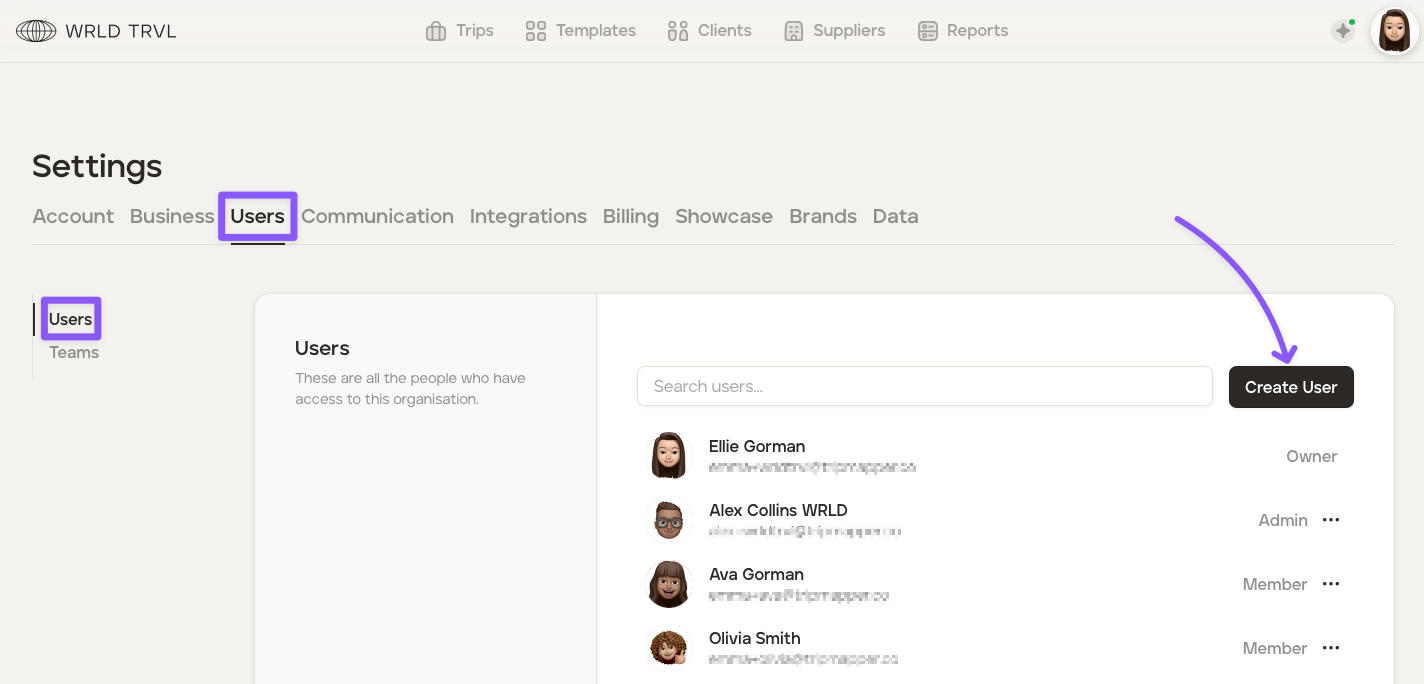Click the WRLD TRVL globe logo
Image resolution: width=1424 pixels, height=684 pixels.
(36, 31)
